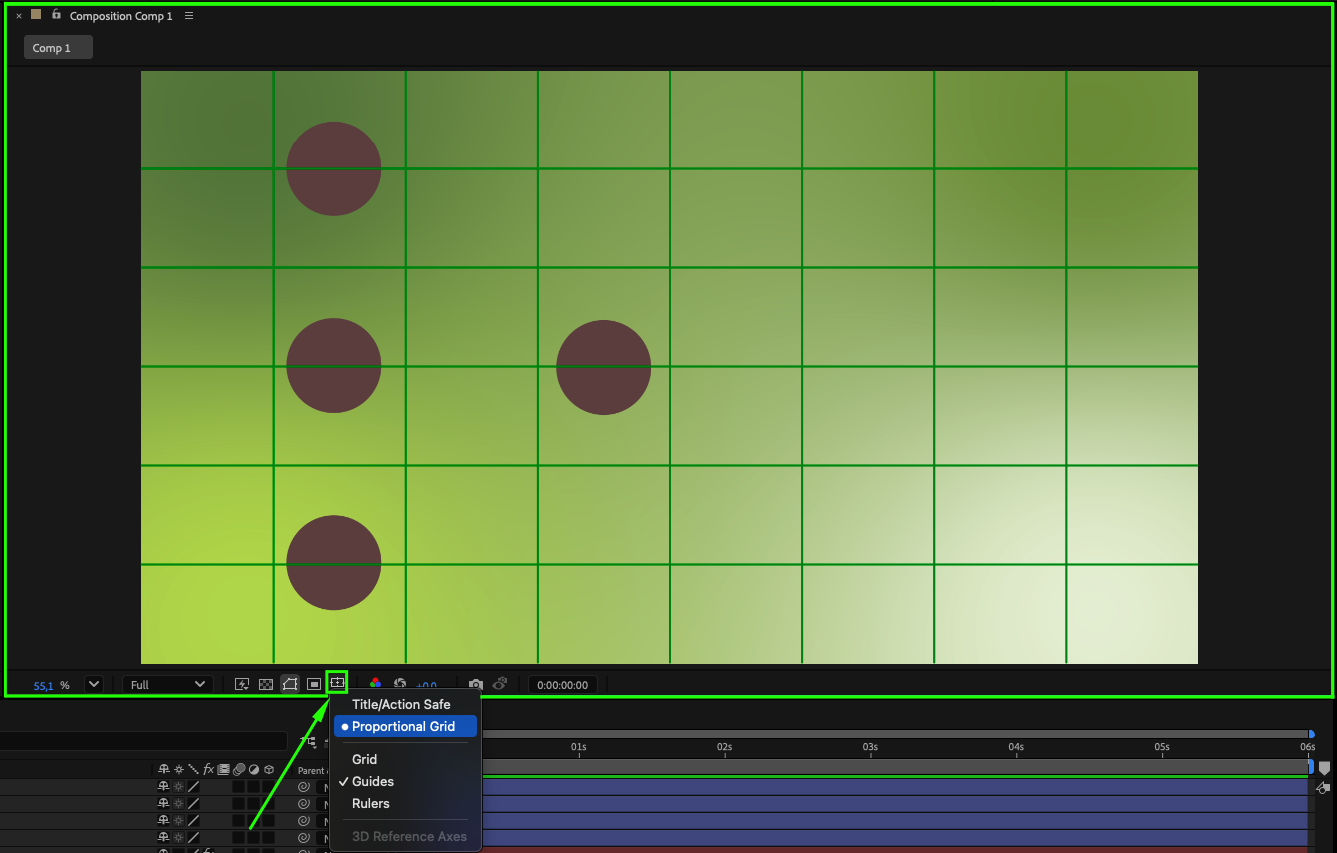Toggle the Quality switch on the first layer row

193,788
